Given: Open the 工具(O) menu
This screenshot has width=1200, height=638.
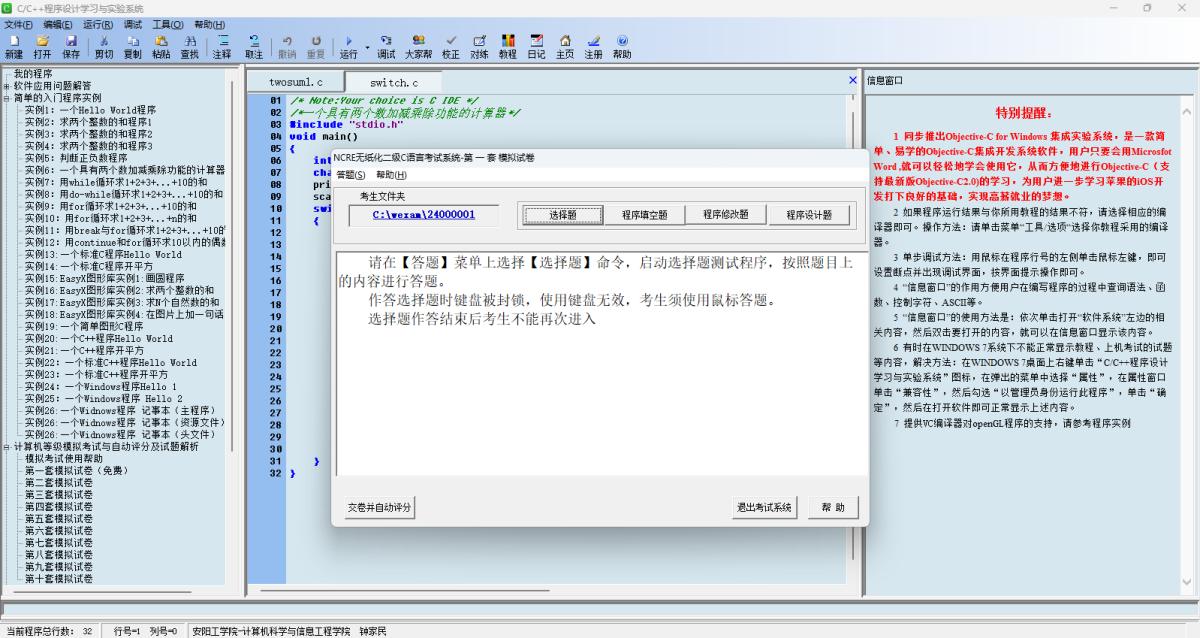Looking at the screenshot, I should pos(167,24).
